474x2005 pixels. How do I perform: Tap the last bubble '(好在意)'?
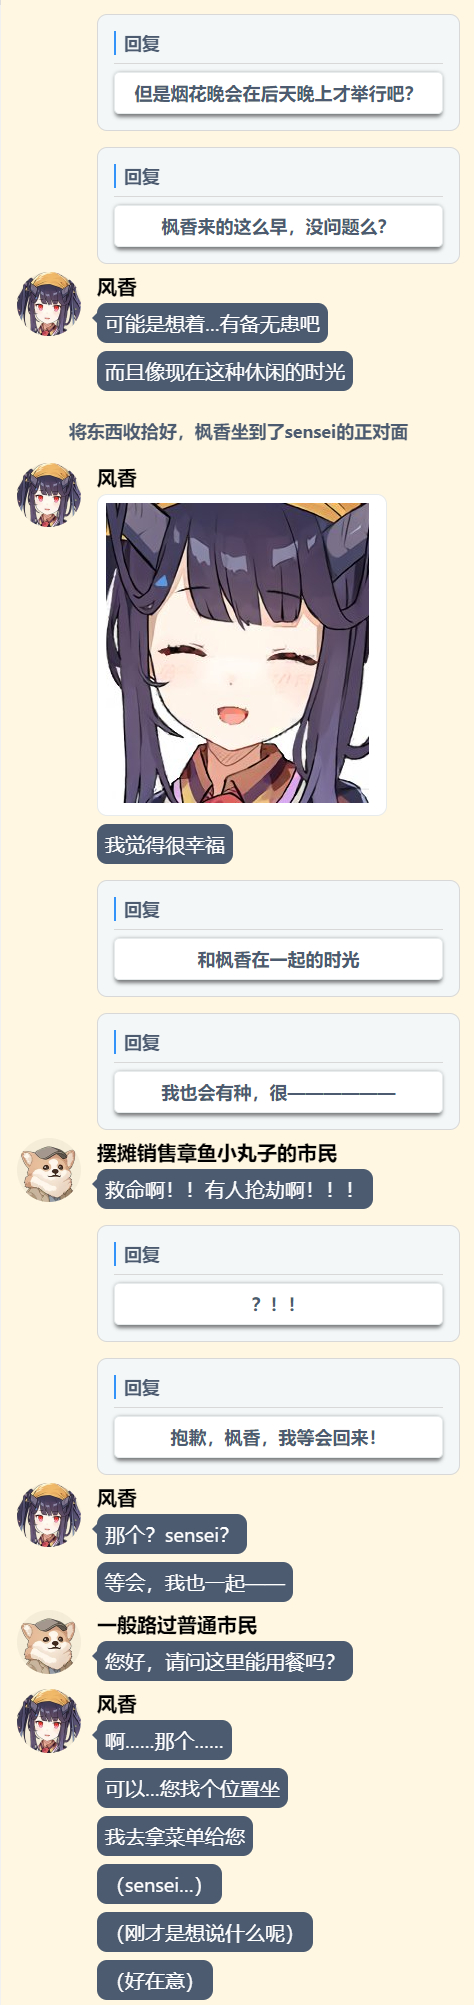click(x=155, y=1981)
